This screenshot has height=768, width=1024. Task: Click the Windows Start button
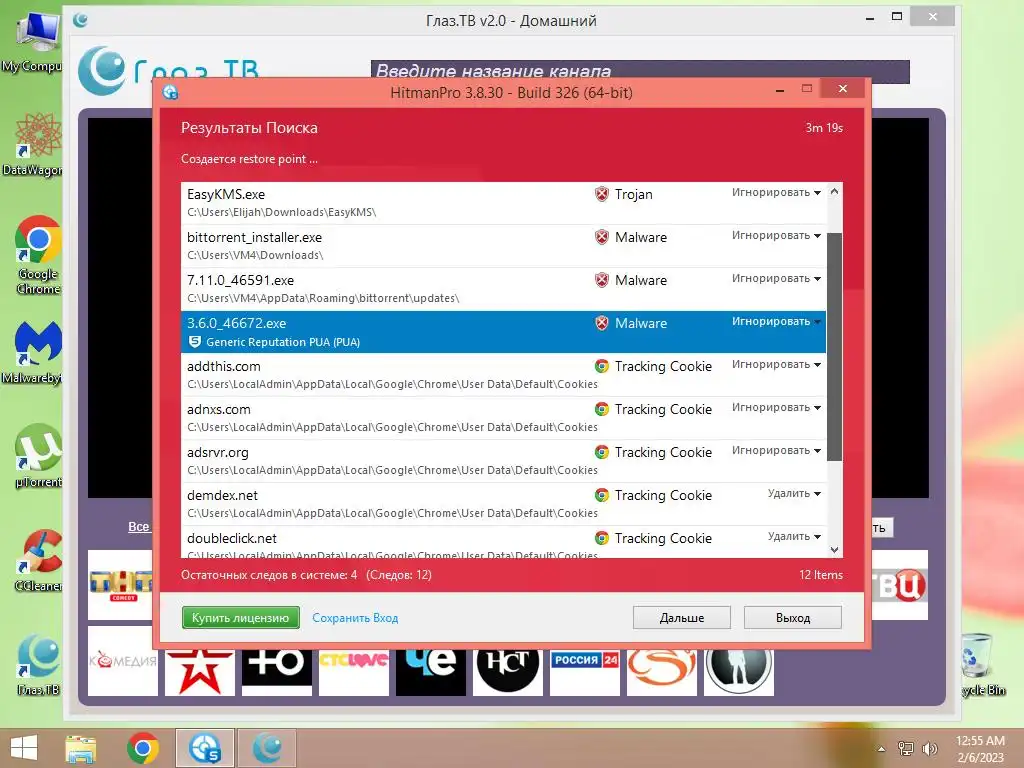24,748
